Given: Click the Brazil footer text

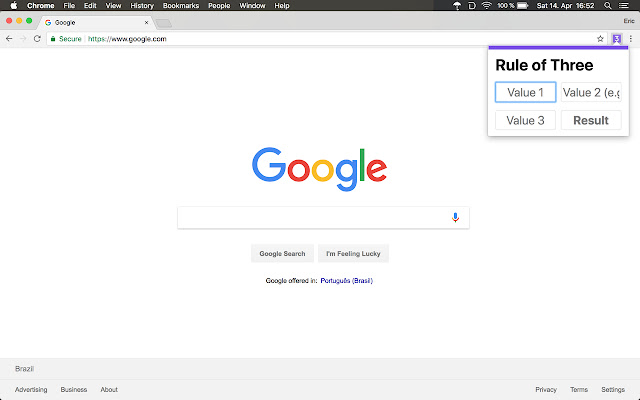Looking at the screenshot, I should [x=24, y=369].
